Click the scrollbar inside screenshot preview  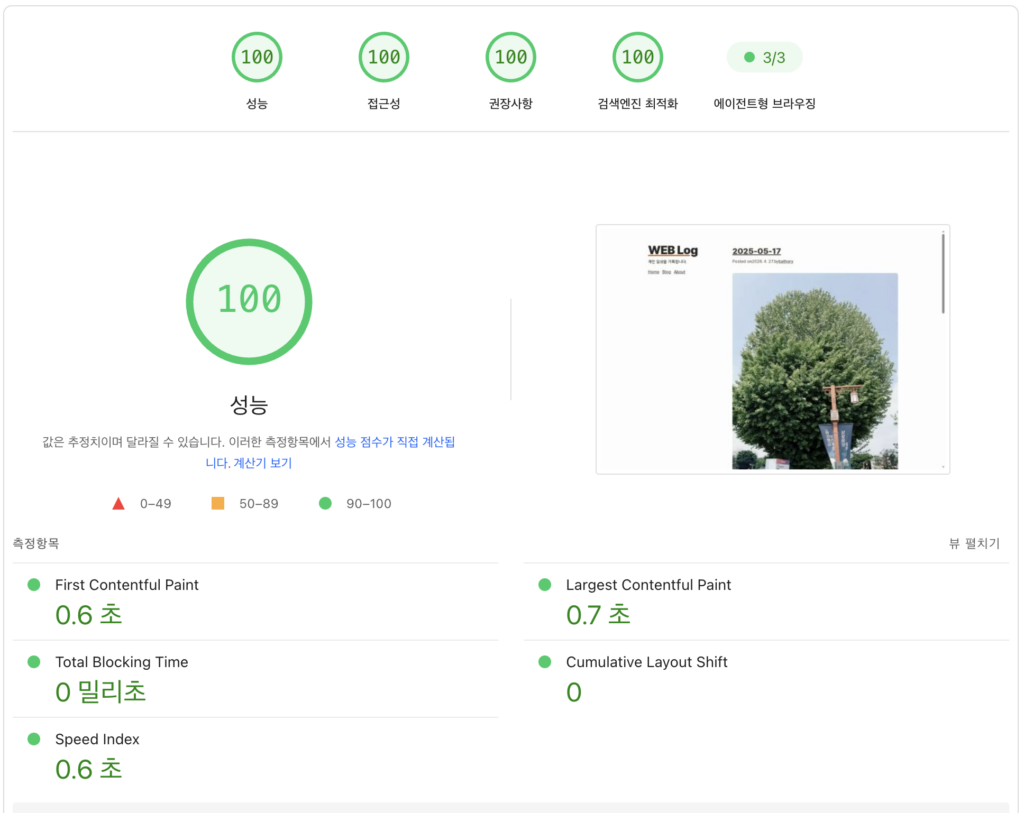pos(943,274)
